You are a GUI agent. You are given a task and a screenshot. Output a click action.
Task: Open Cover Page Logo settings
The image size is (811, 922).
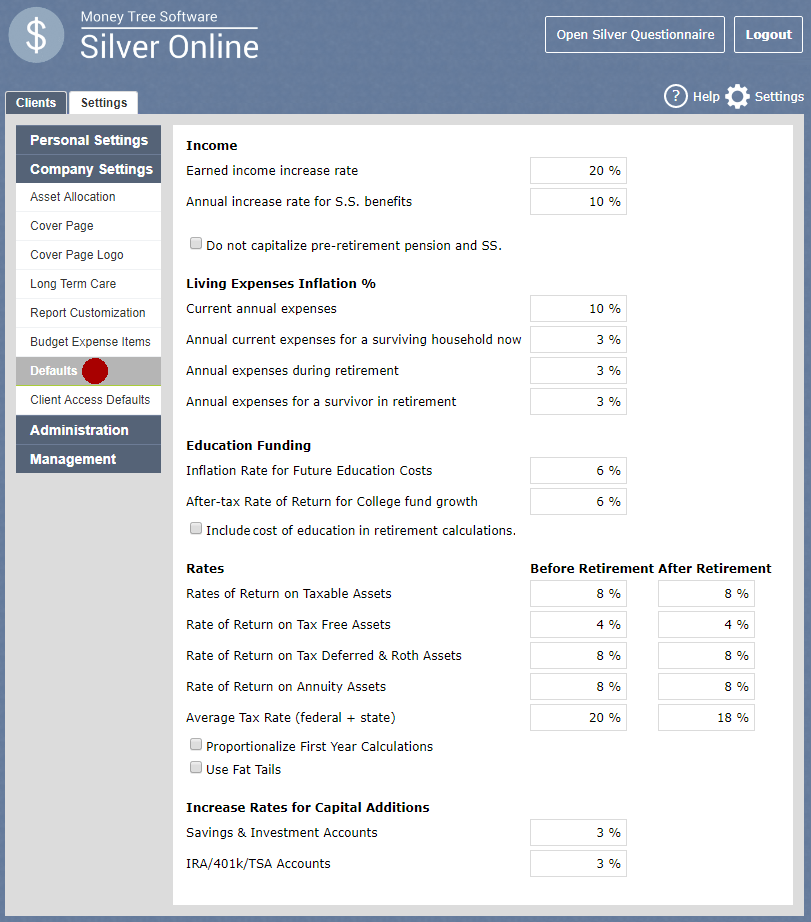tap(88, 255)
